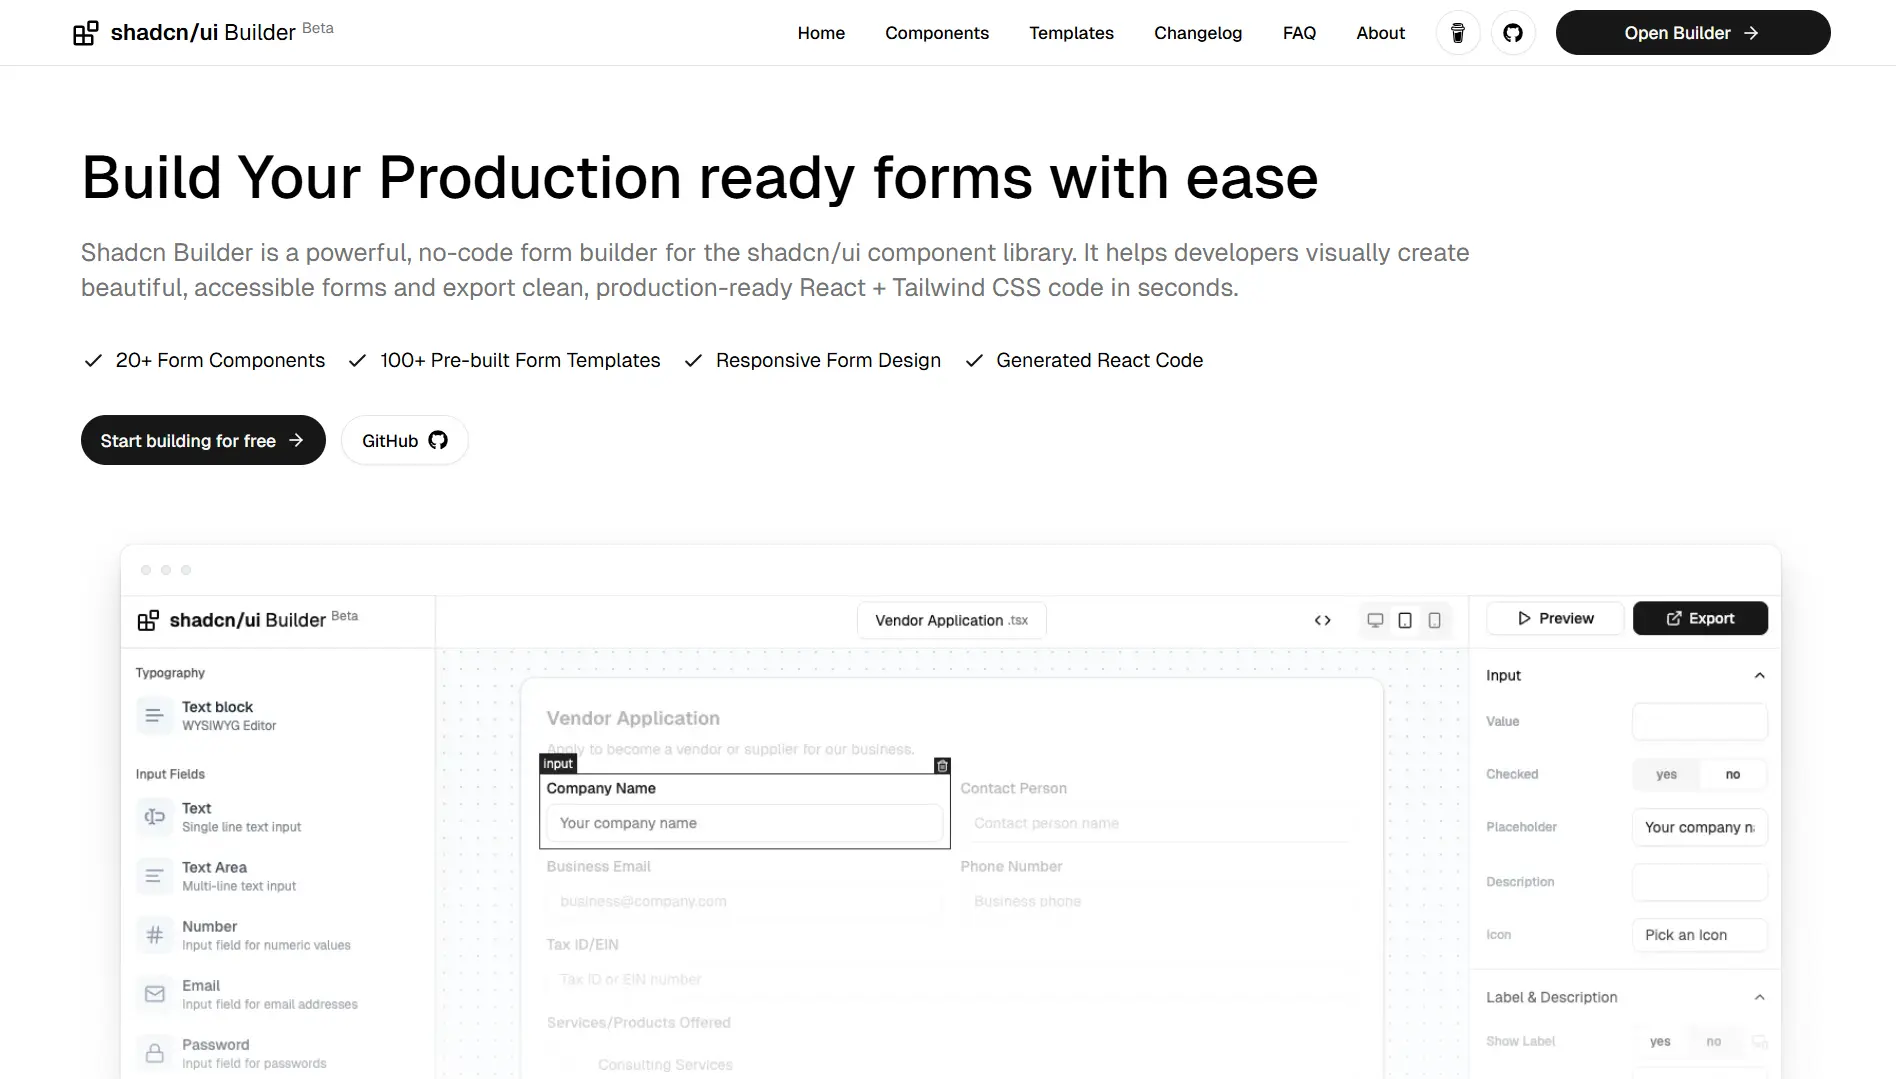
Task: Select the Email field envelope icon
Action: [x=154, y=994]
